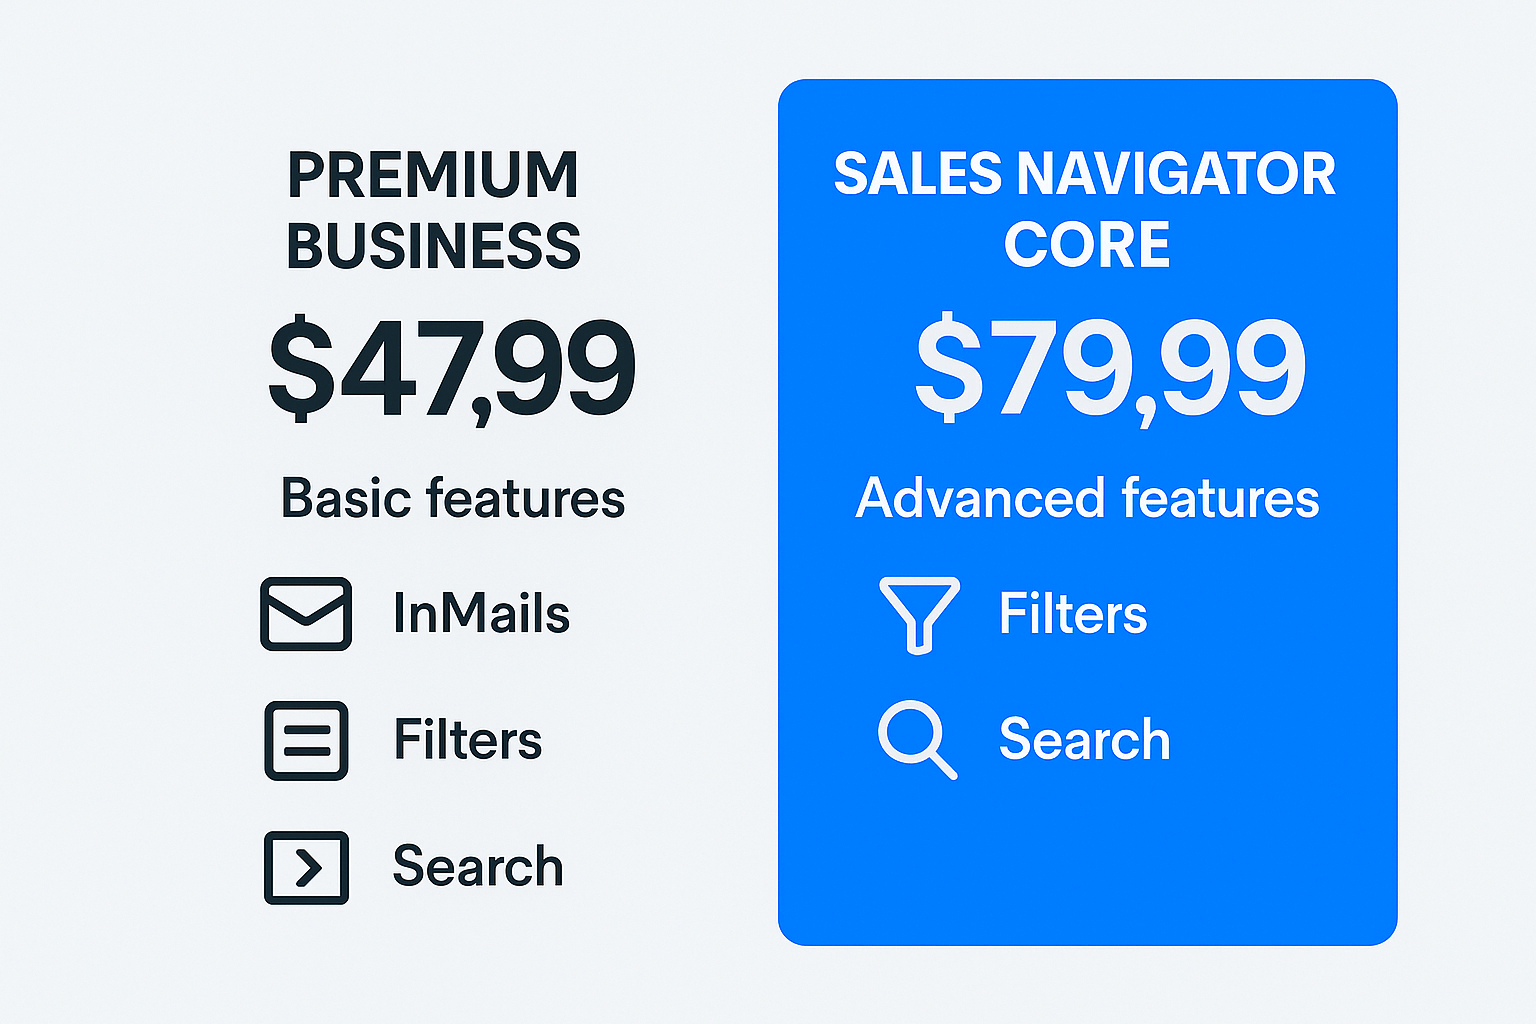Select the InMails feature label
Screen dimensions: 1536x1024
pyautogui.click(x=481, y=613)
